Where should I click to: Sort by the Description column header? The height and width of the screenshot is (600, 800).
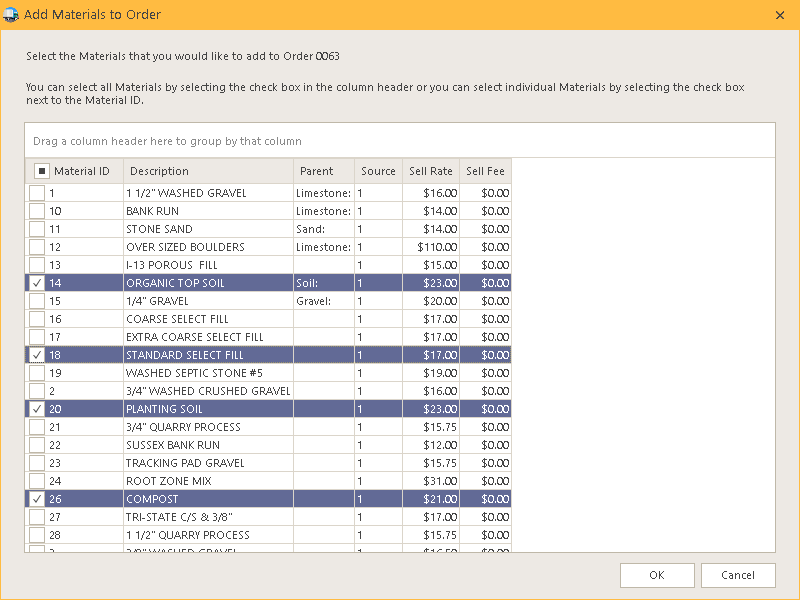click(x=159, y=171)
